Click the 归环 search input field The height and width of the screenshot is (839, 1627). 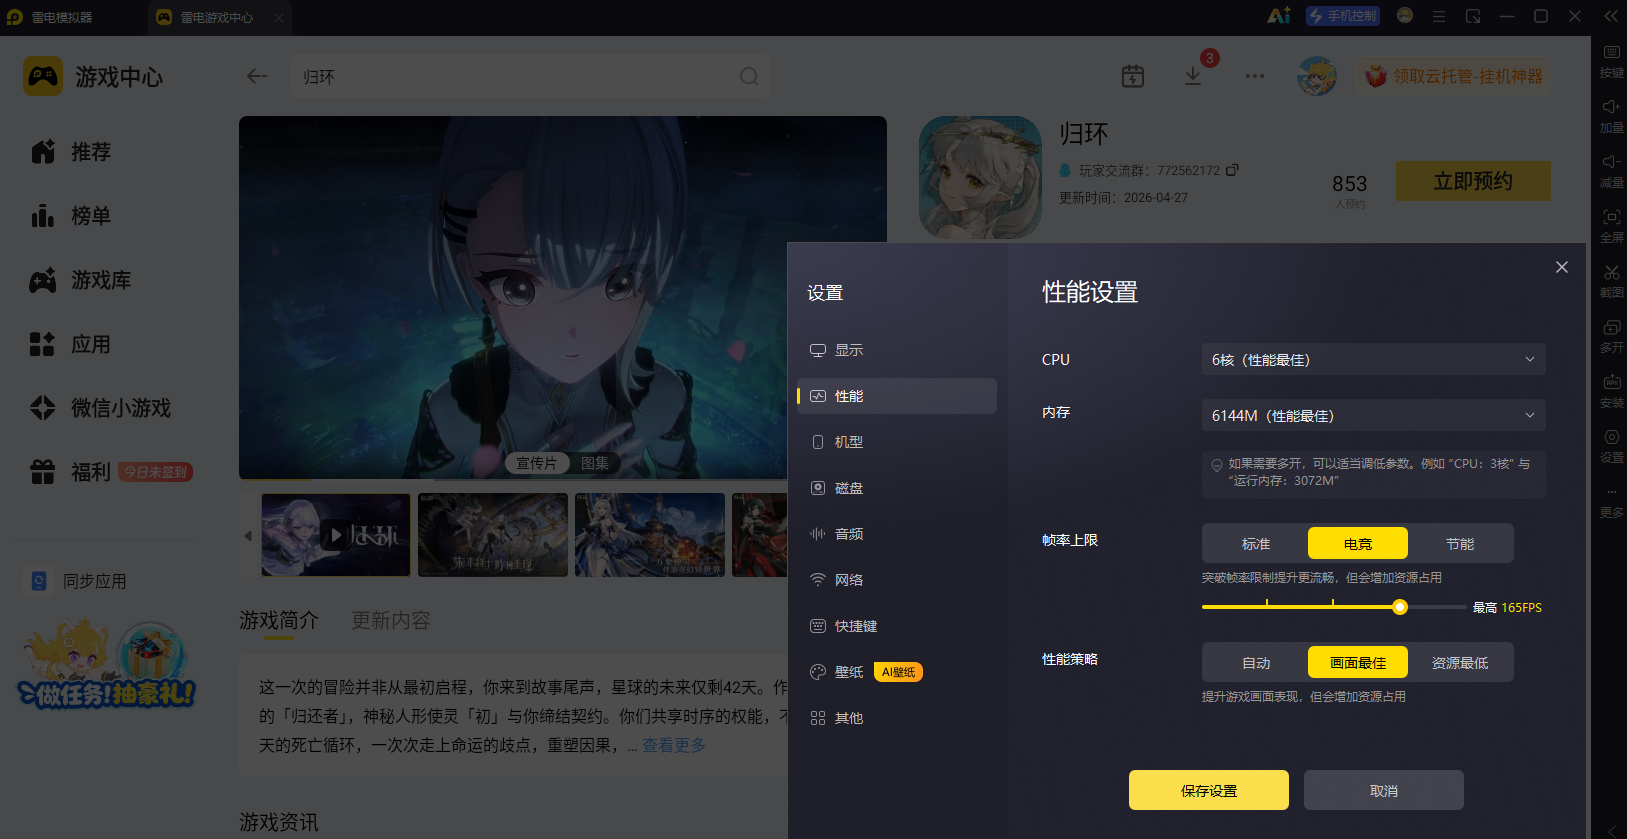(531, 76)
